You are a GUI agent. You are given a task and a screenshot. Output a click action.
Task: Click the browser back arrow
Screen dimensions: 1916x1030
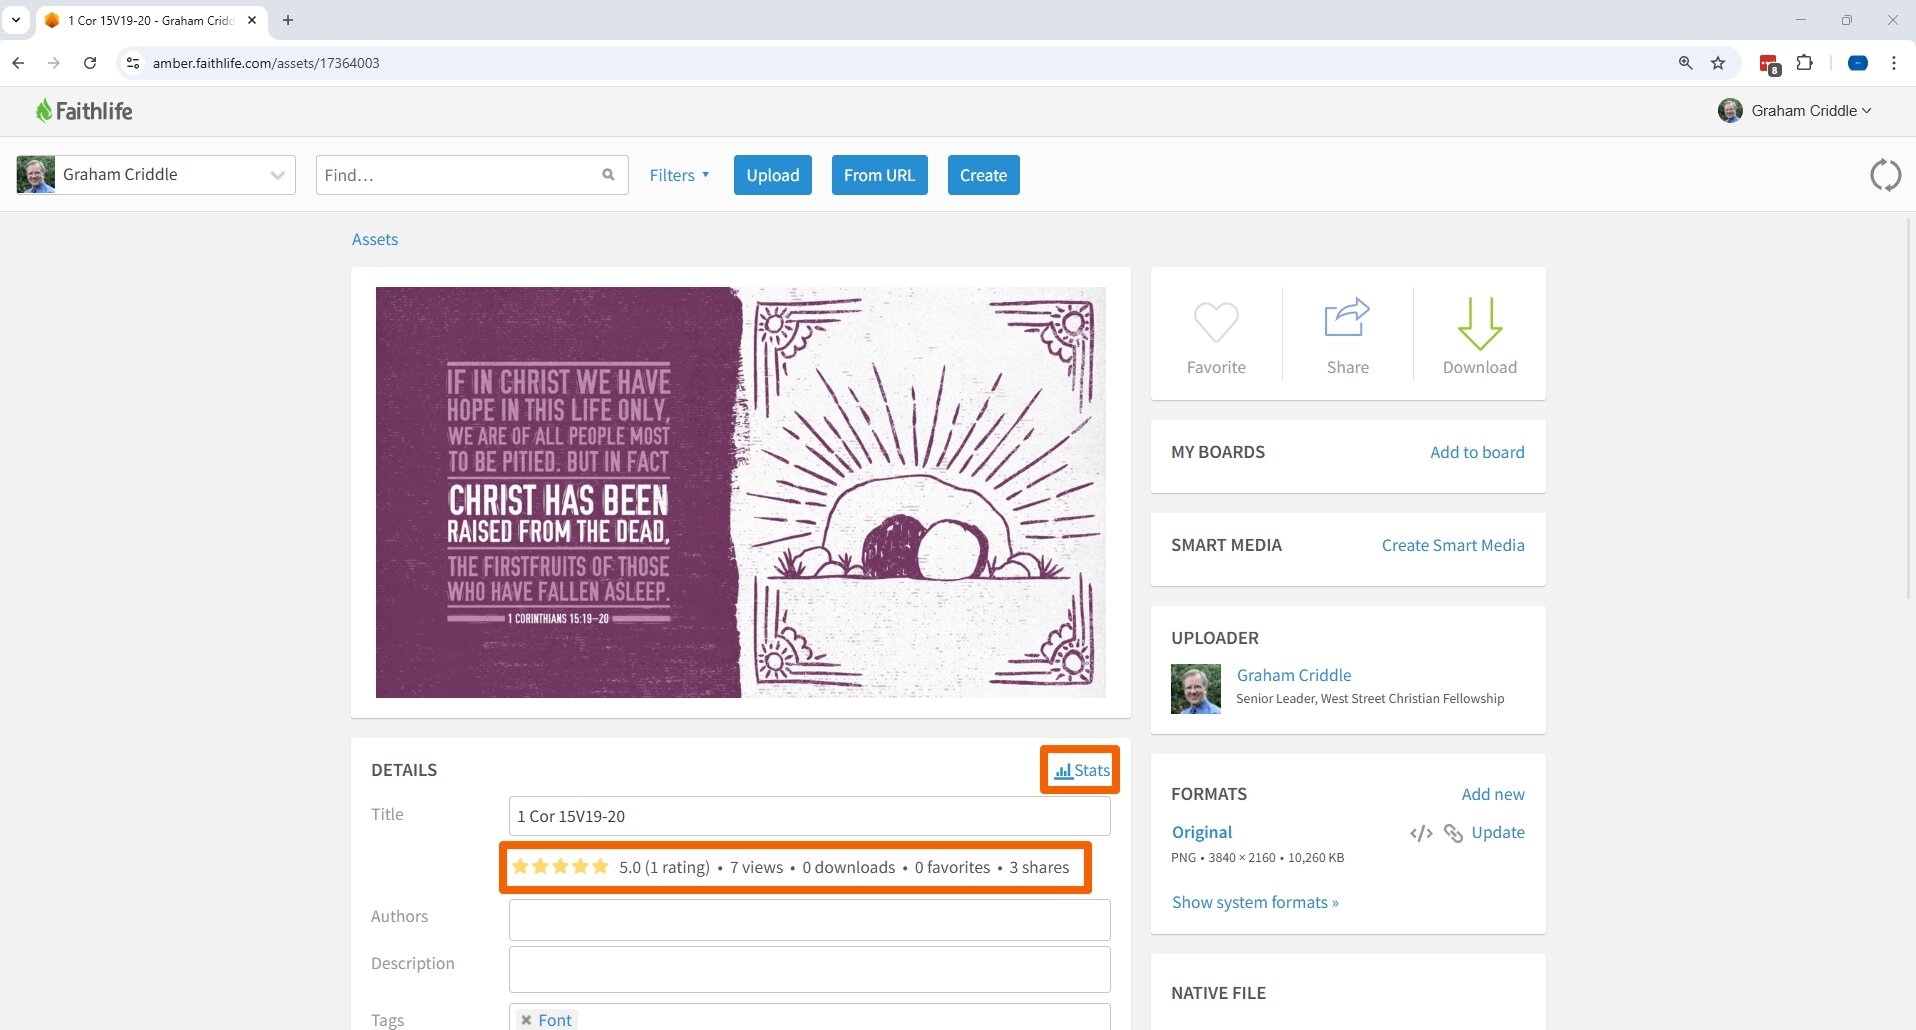[18, 63]
